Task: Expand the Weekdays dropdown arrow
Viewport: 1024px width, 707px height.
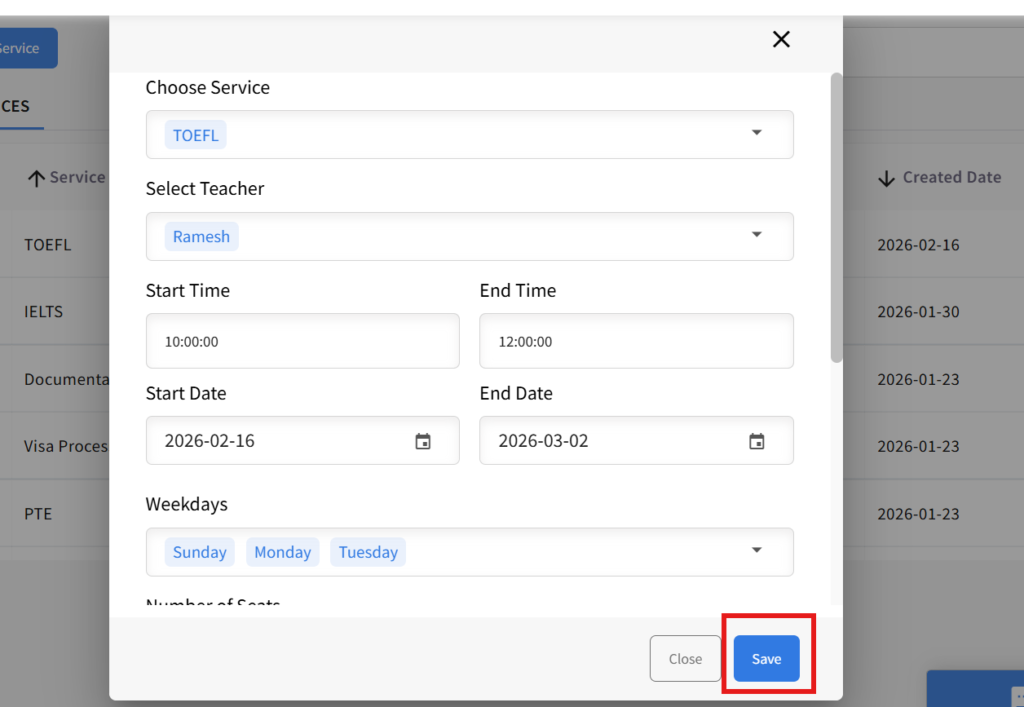Action: pos(756,550)
